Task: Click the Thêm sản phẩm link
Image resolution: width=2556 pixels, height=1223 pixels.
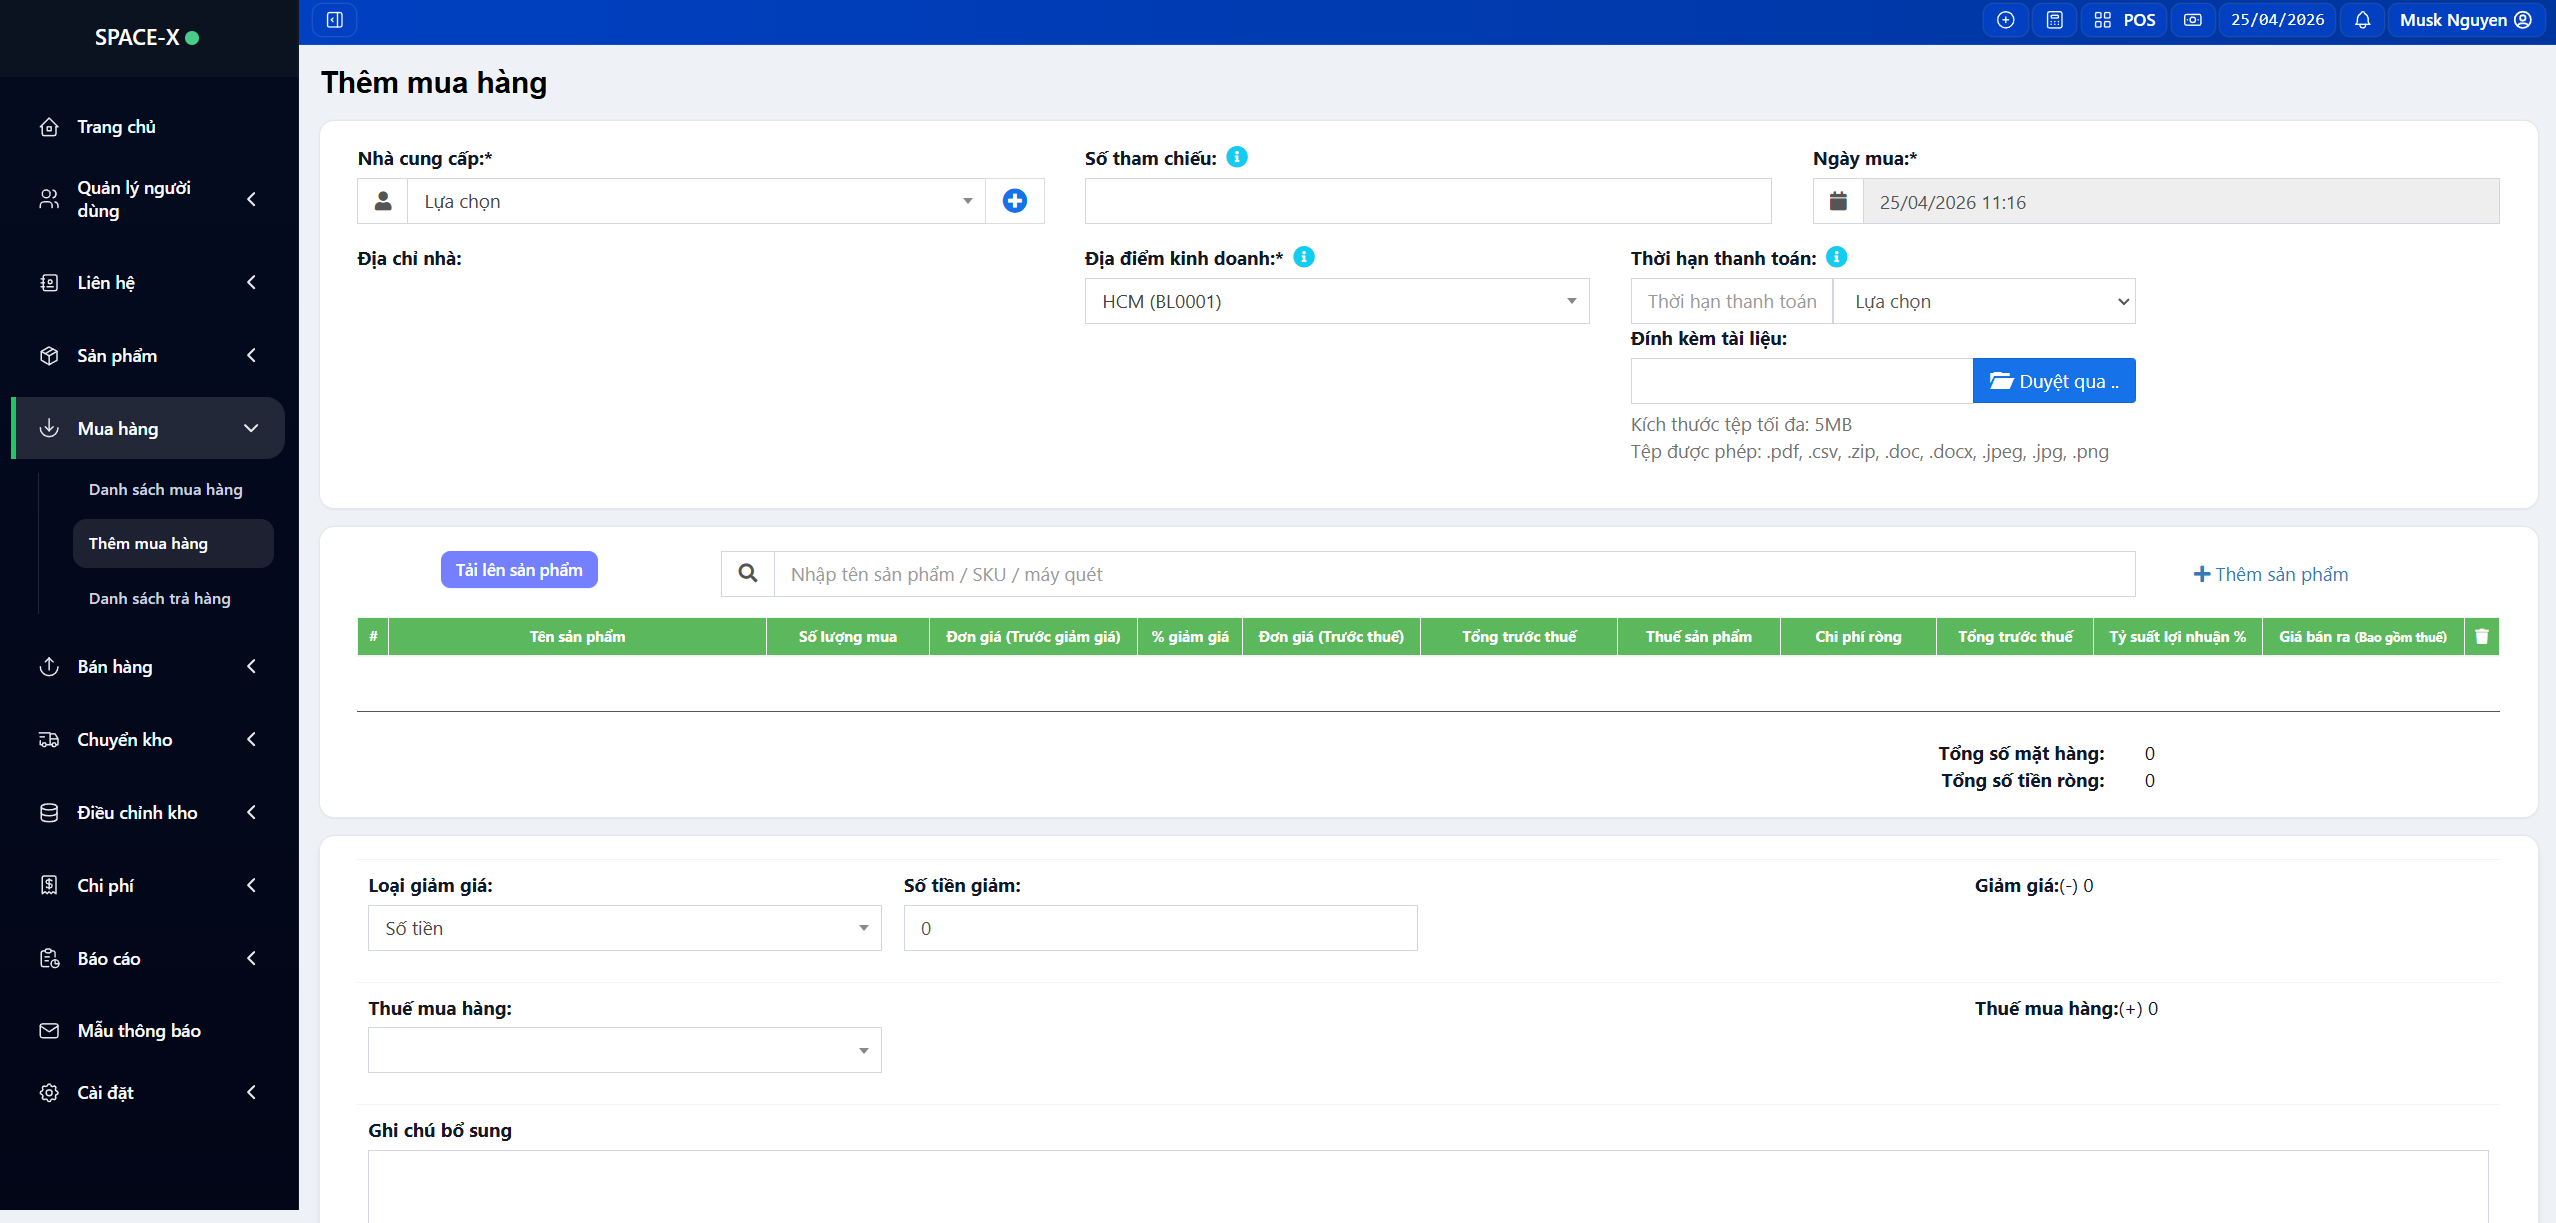Action: [x=2270, y=574]
